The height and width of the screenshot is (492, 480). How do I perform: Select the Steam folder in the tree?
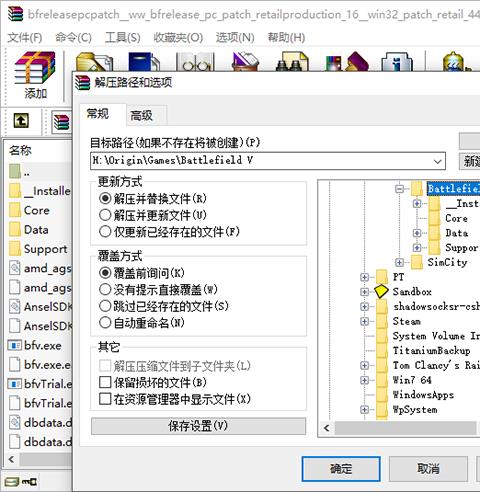point(406,321)
